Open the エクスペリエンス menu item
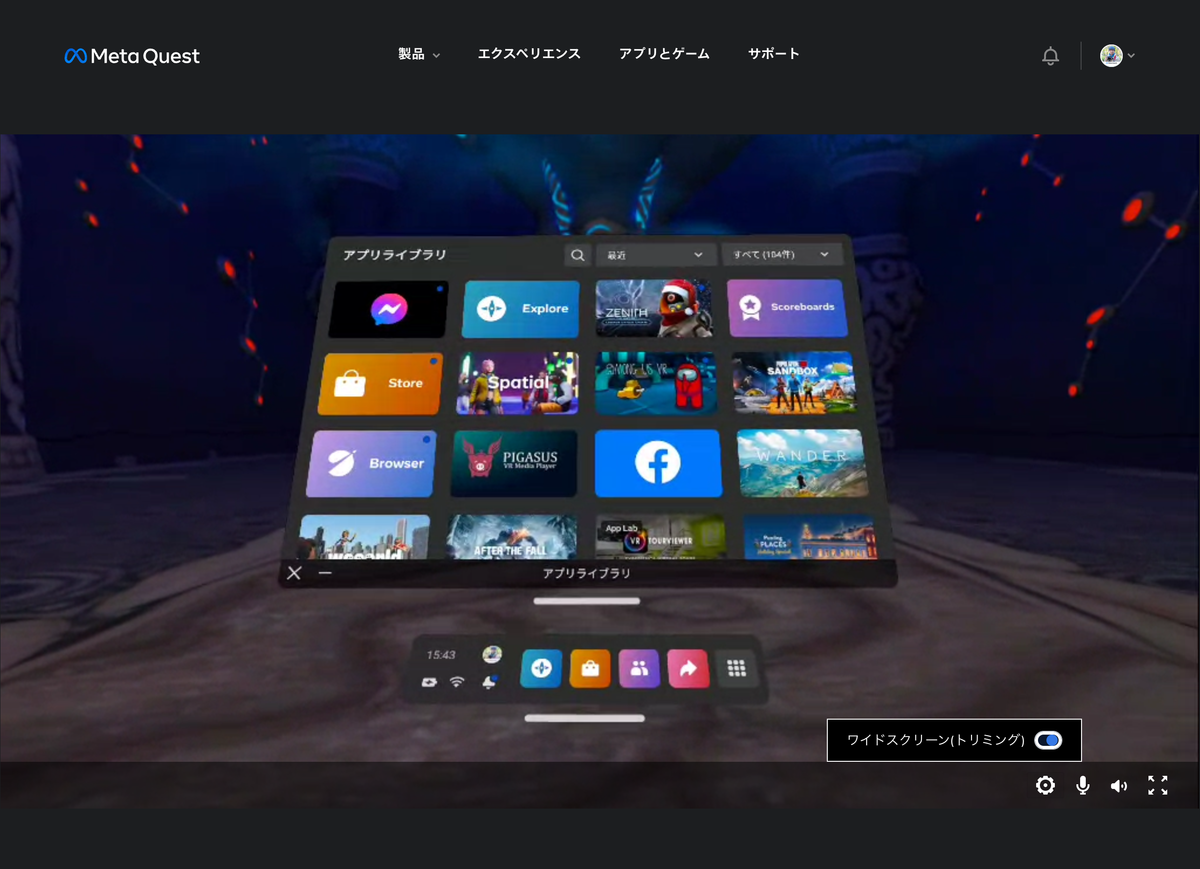The height and width of the screenshot is (869, 1200). pyautogui.click(x=529, y=54)
